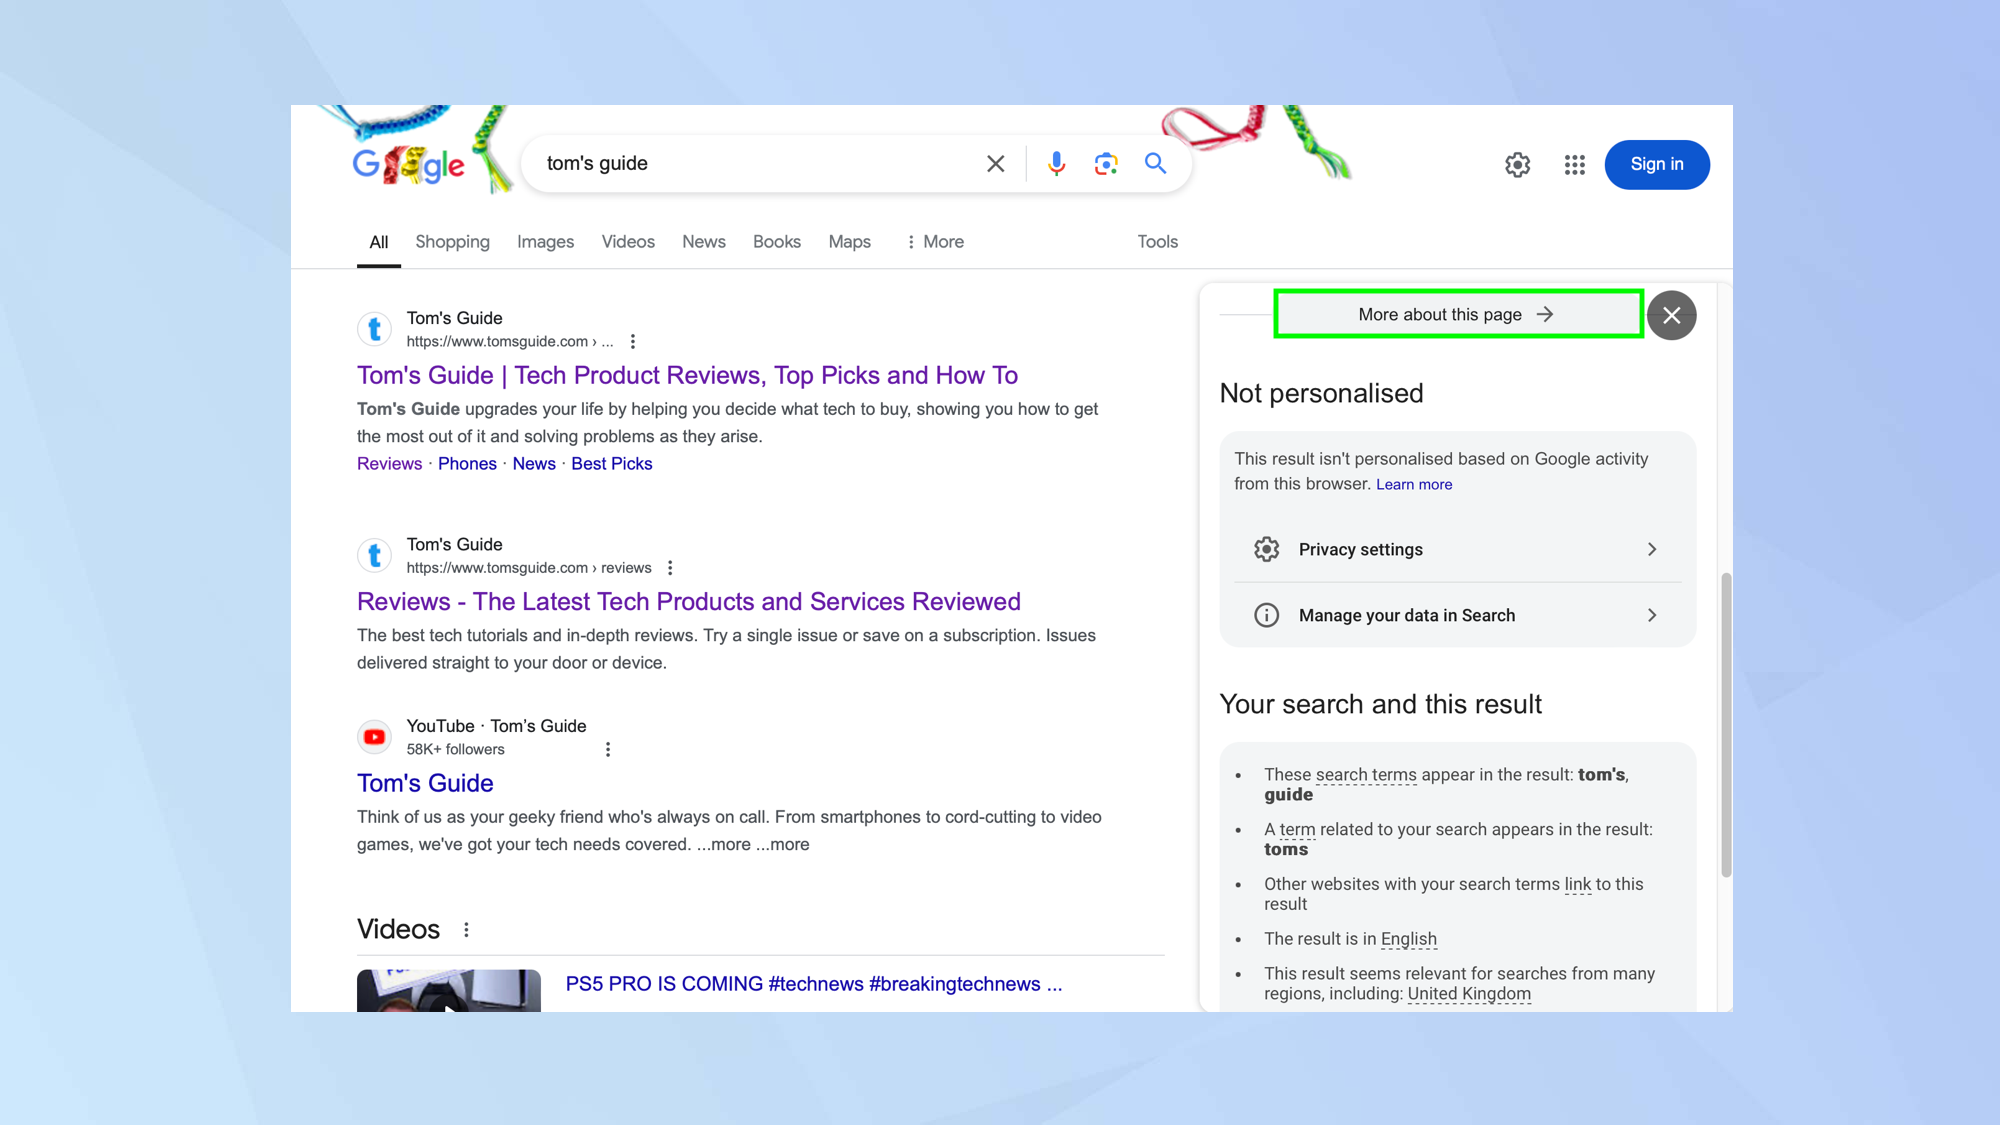Switch to the Images tab
2000x1125 pixels.
[x=545, y=242]
